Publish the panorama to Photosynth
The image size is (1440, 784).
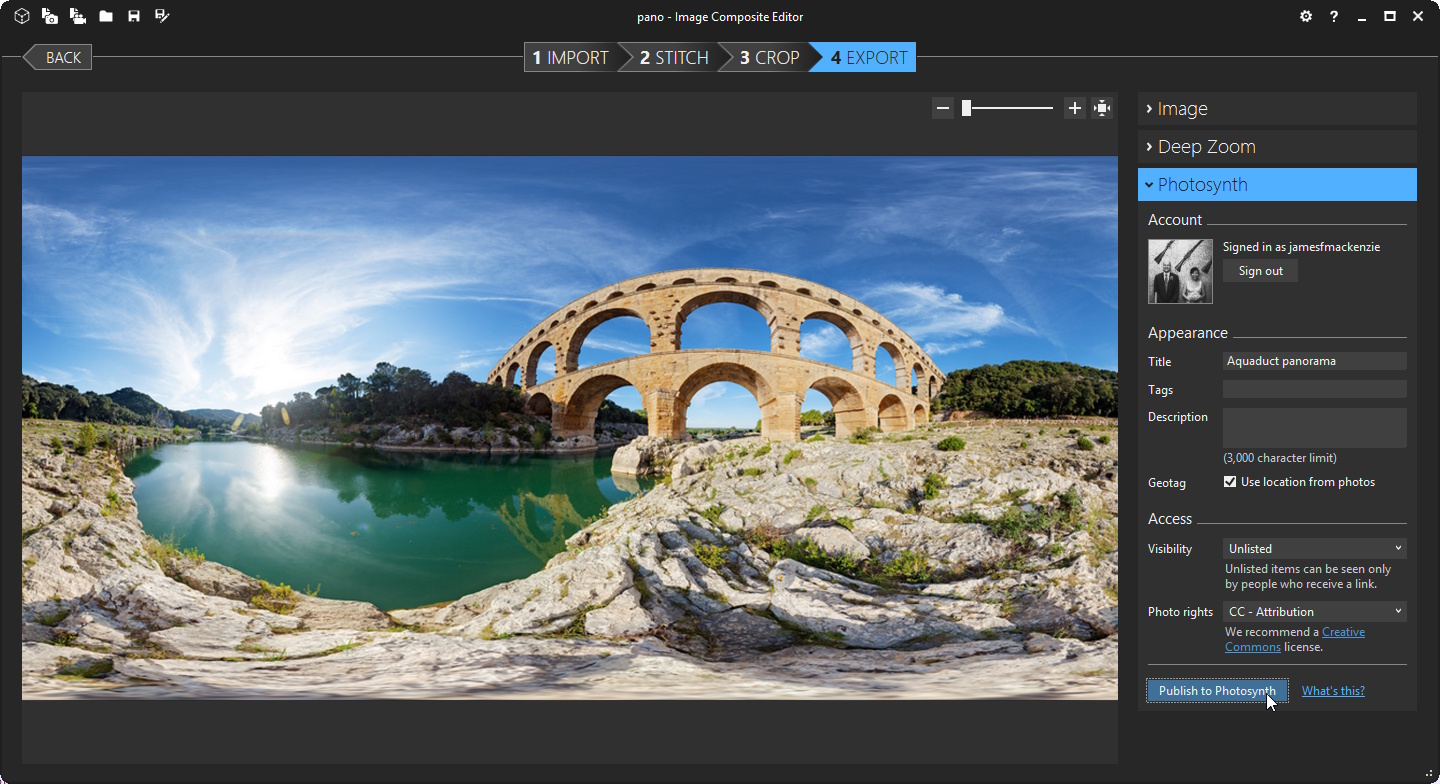point(1216,690)
